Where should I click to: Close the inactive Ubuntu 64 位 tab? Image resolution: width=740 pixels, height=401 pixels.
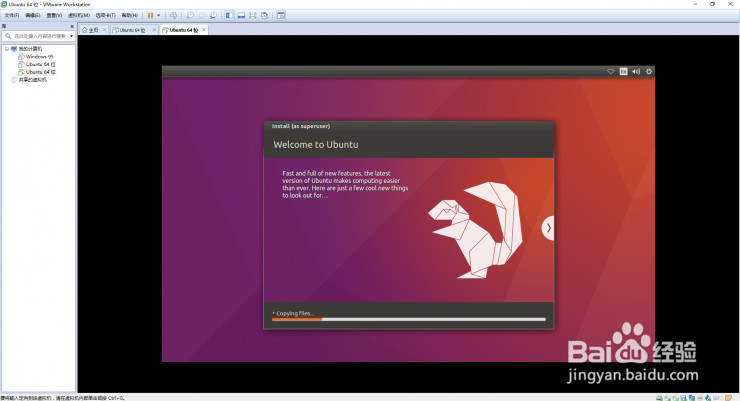tap(154, 30)
